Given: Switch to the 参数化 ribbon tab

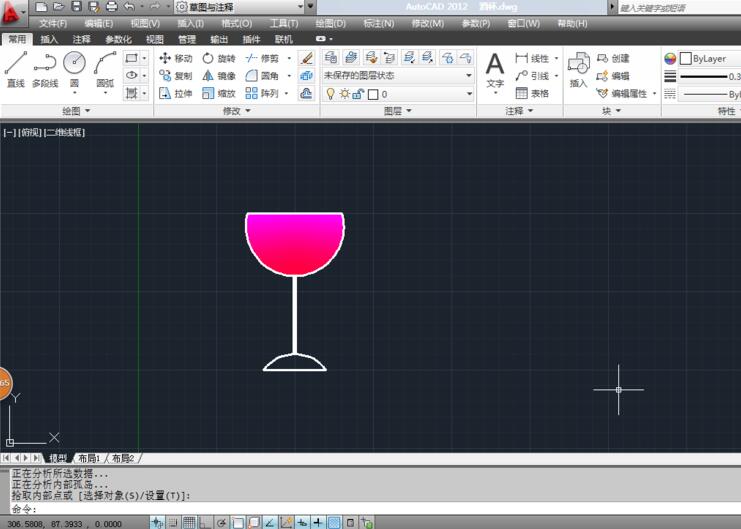Looking at the screenshot, I should [x=118, y=39].
